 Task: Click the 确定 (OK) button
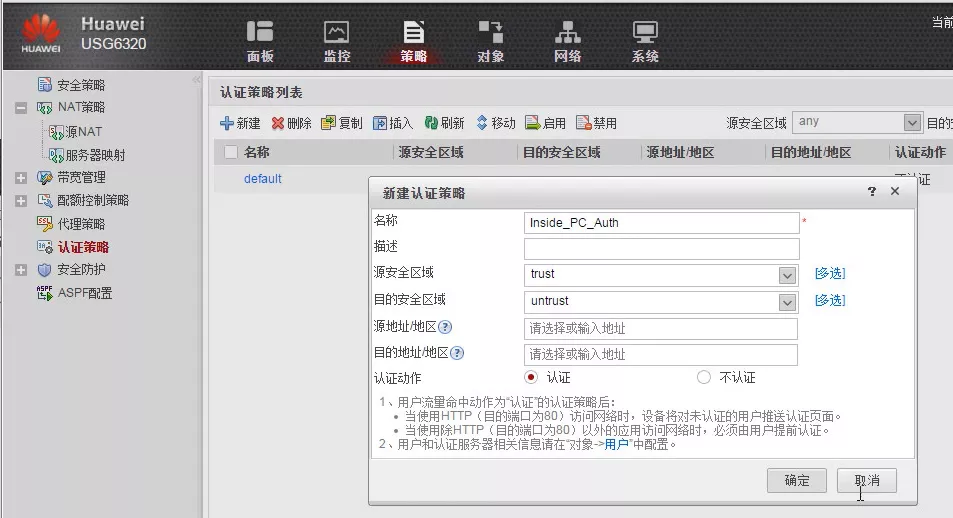tap(797, 480)
